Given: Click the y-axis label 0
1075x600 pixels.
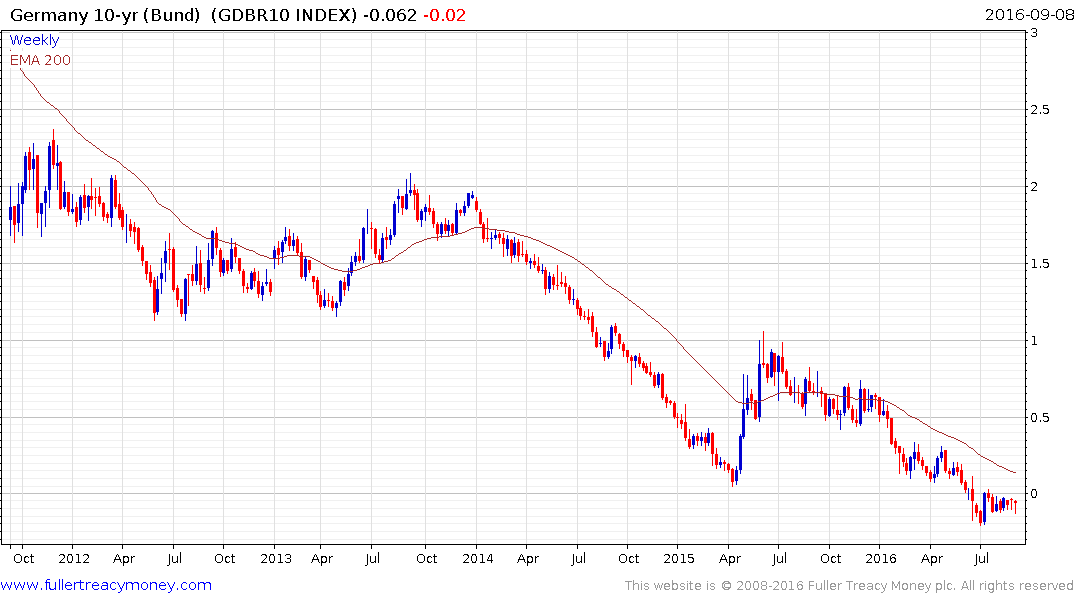Looking at the screenshot, I should 1035,494.
